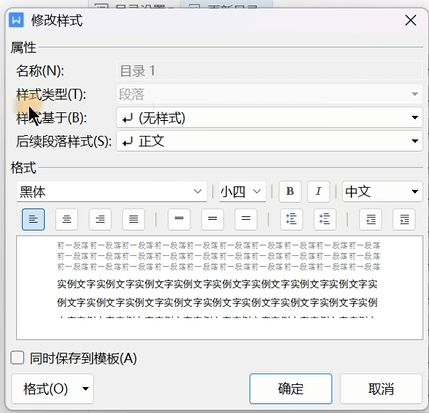Click the 名称(N): label
This screenshot has height=413, width=429.
[x=40, y=71]
